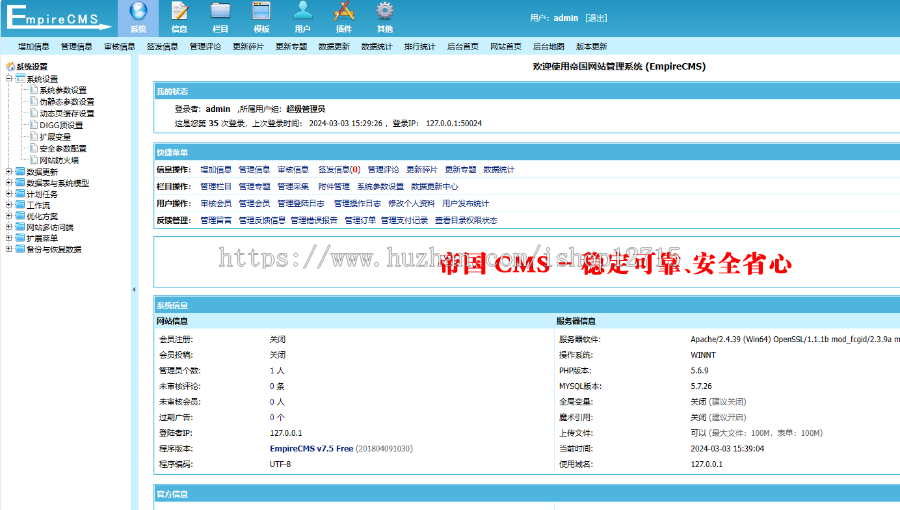Expand the 数据表与系统模型 tree node
900x510 pixels.
pos(9,183)
